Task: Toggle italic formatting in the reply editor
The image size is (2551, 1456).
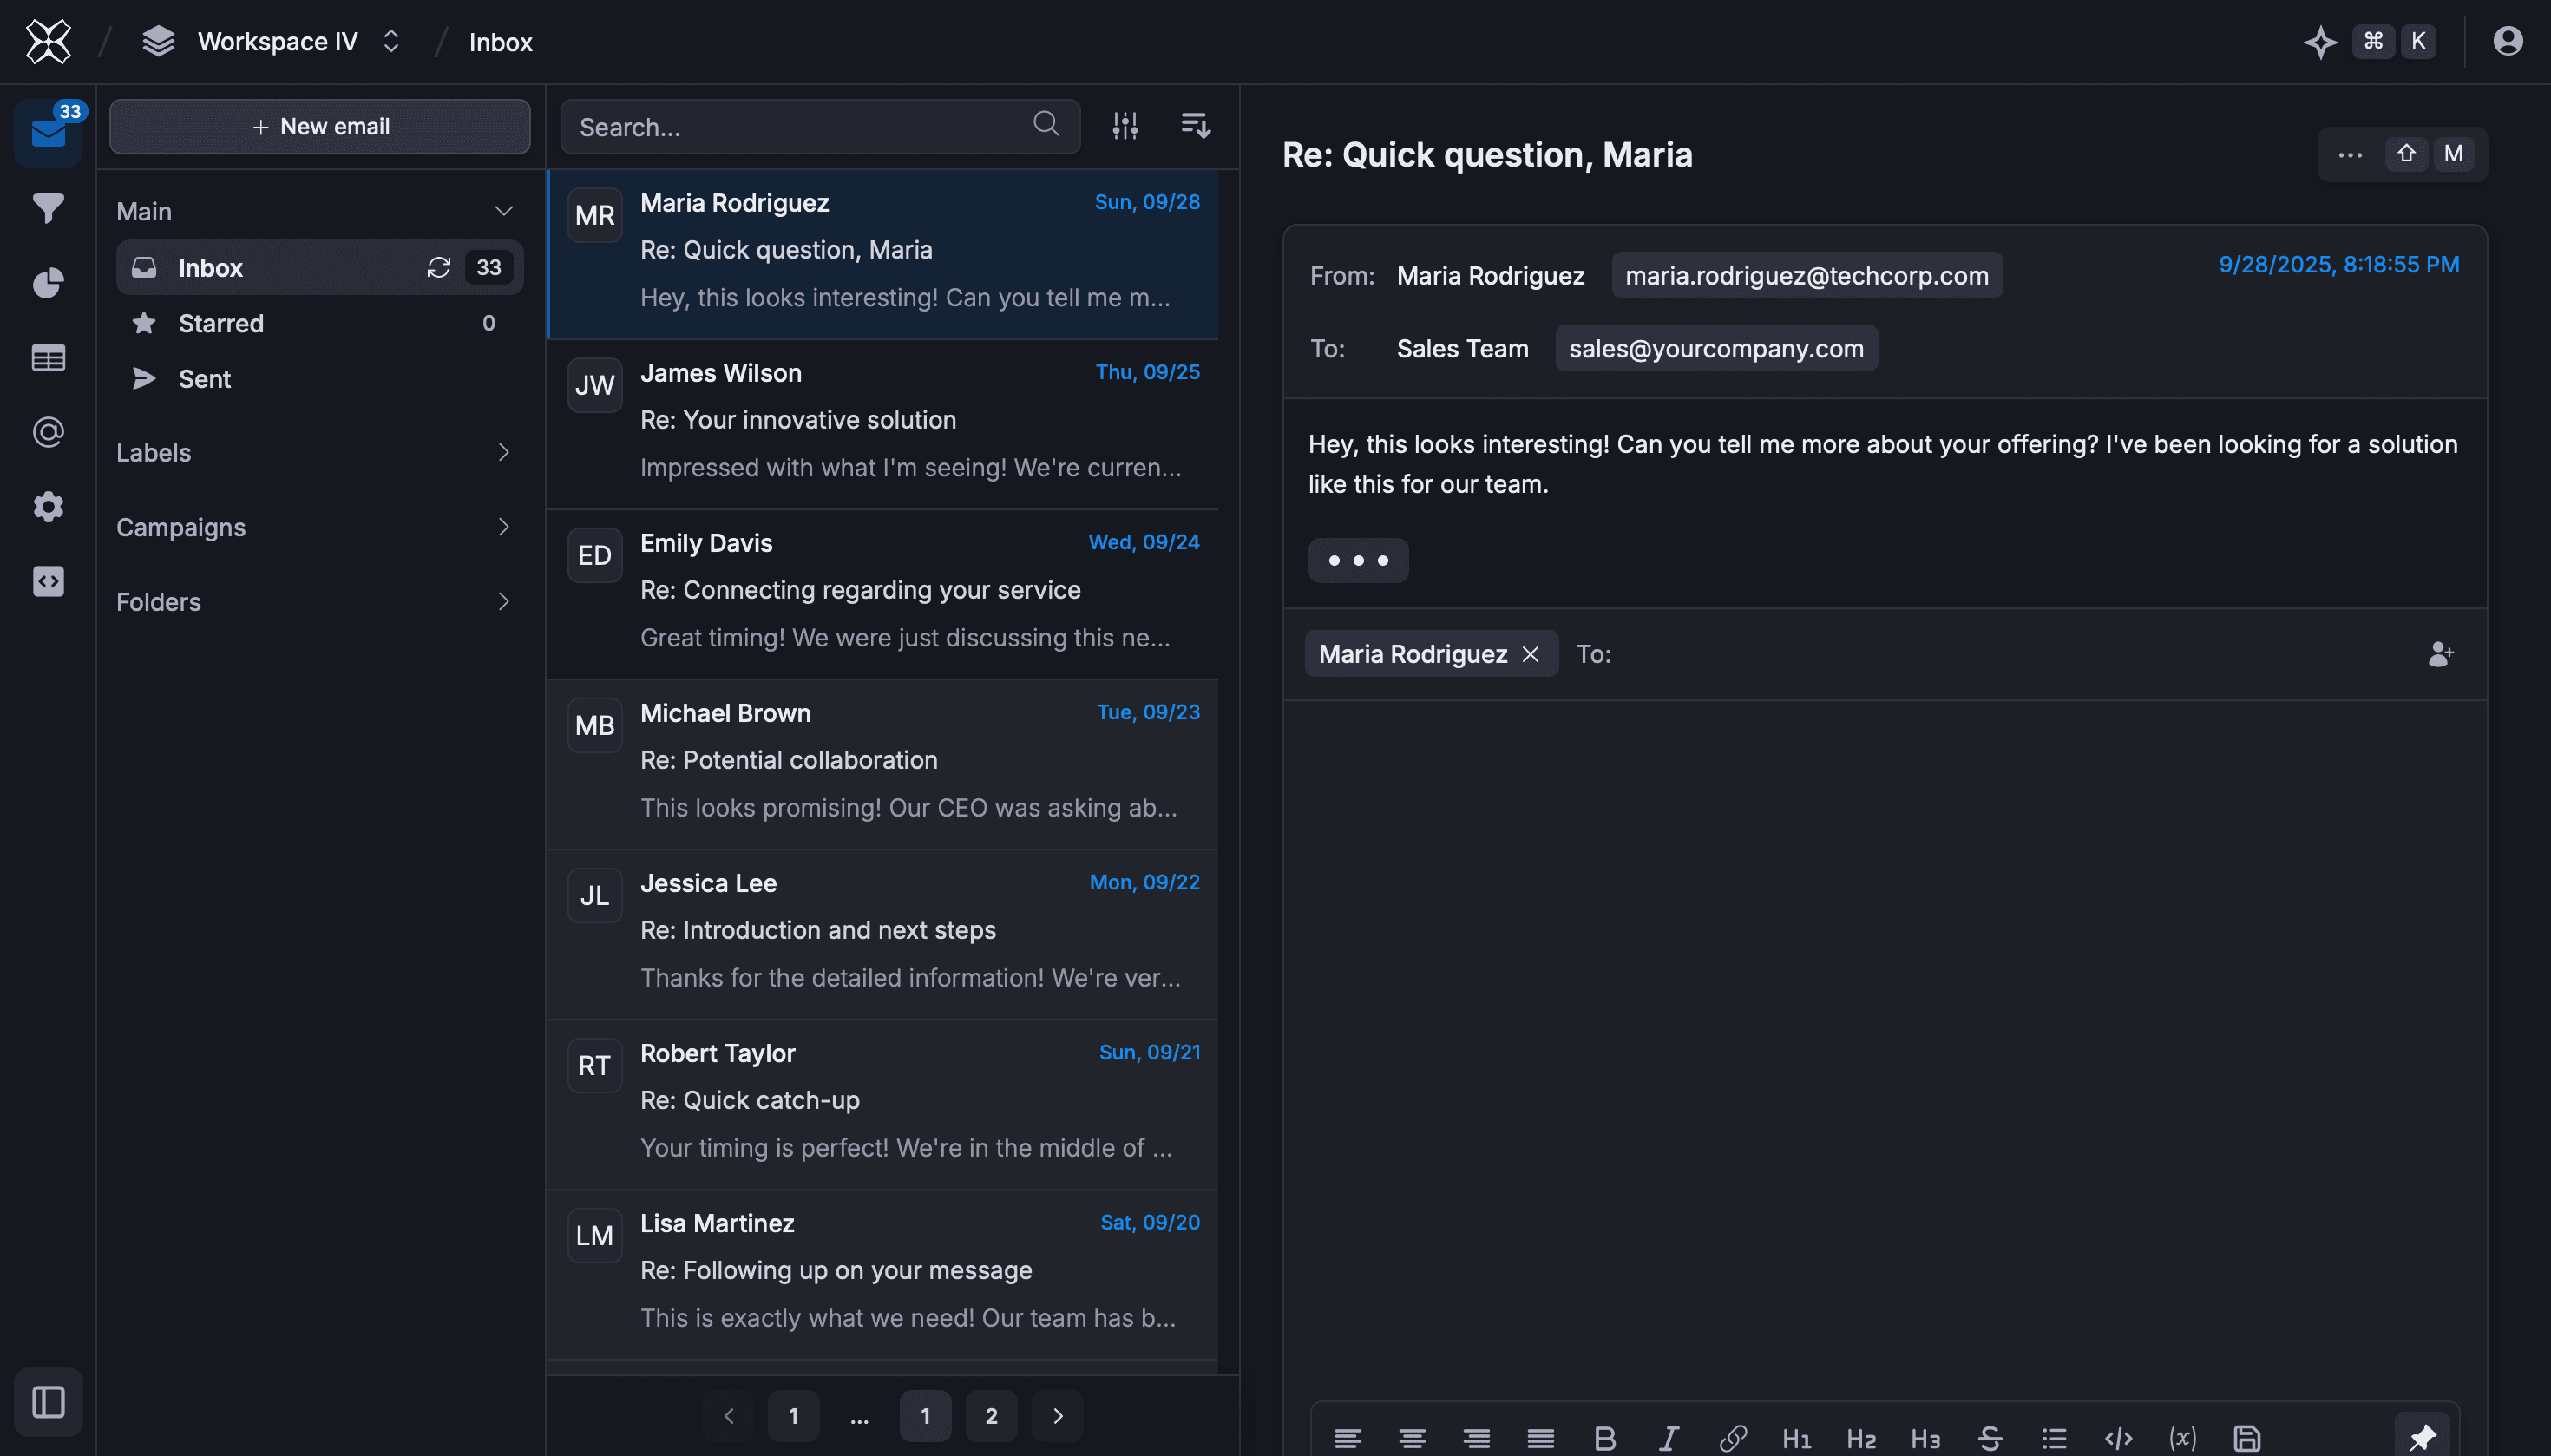Action: [1668, 1438]
